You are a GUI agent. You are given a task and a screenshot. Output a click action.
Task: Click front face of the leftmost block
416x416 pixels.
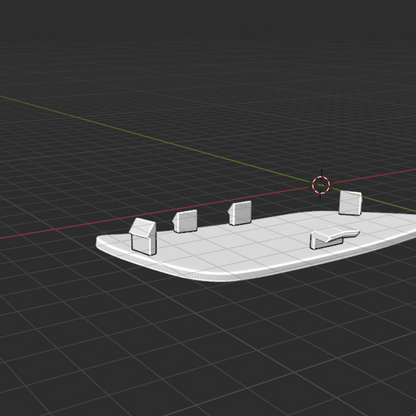141,243
